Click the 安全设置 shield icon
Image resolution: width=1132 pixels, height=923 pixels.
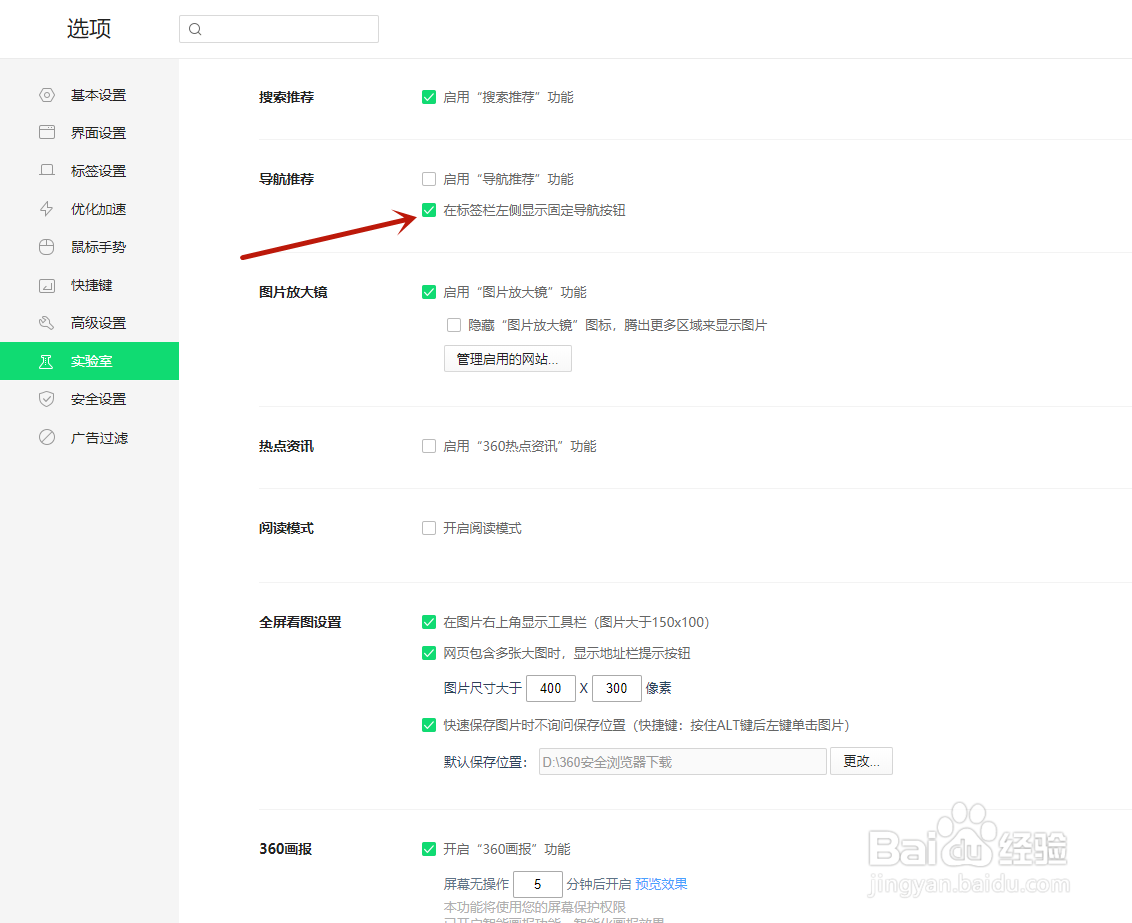47,399
